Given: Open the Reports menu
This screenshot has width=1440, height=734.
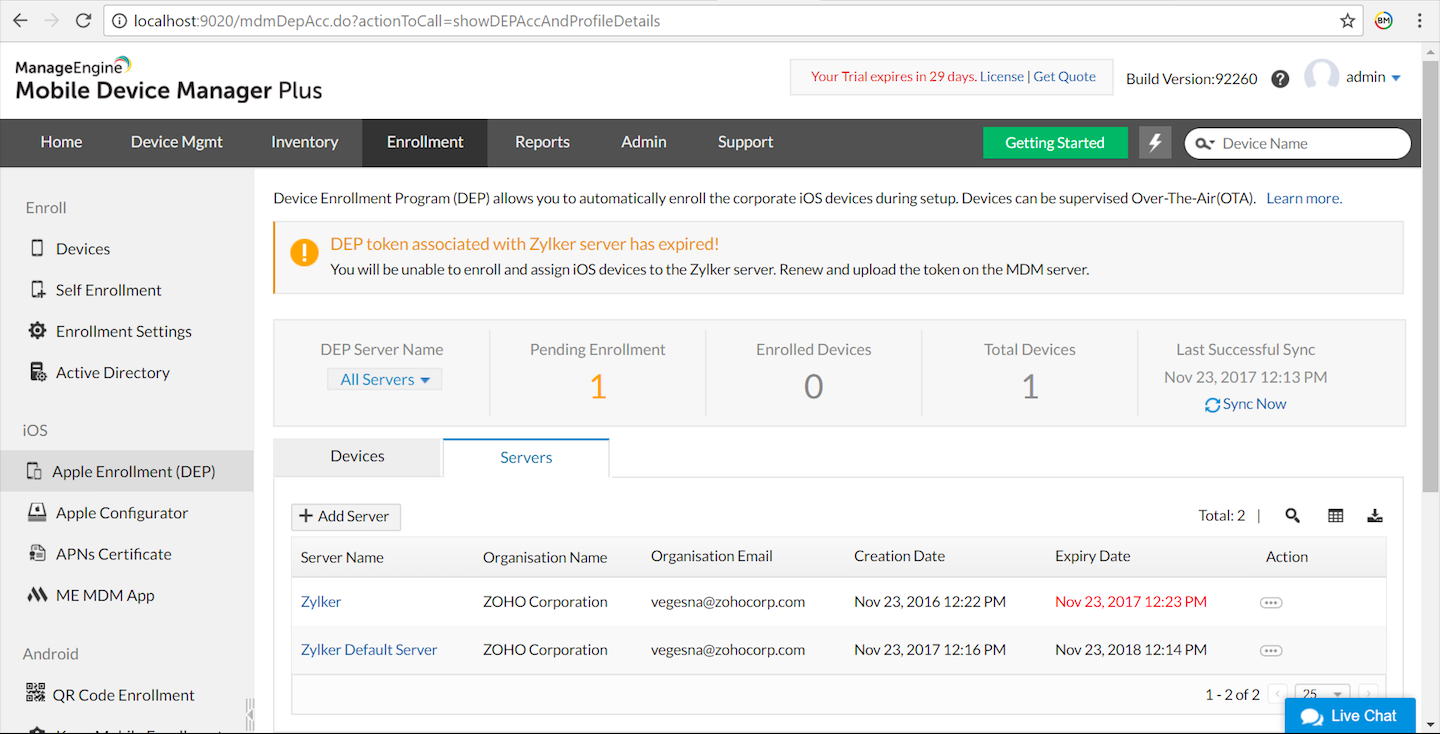Looking at the screenshot, I should 542,143.
